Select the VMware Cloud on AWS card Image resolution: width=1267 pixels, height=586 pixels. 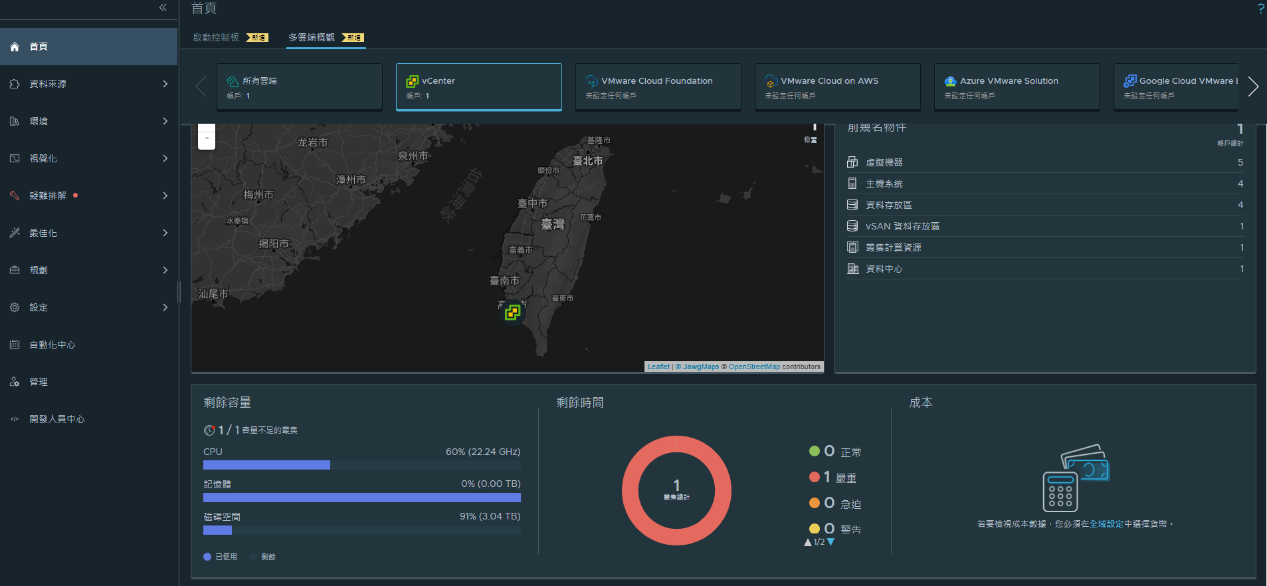coord(837,87)
